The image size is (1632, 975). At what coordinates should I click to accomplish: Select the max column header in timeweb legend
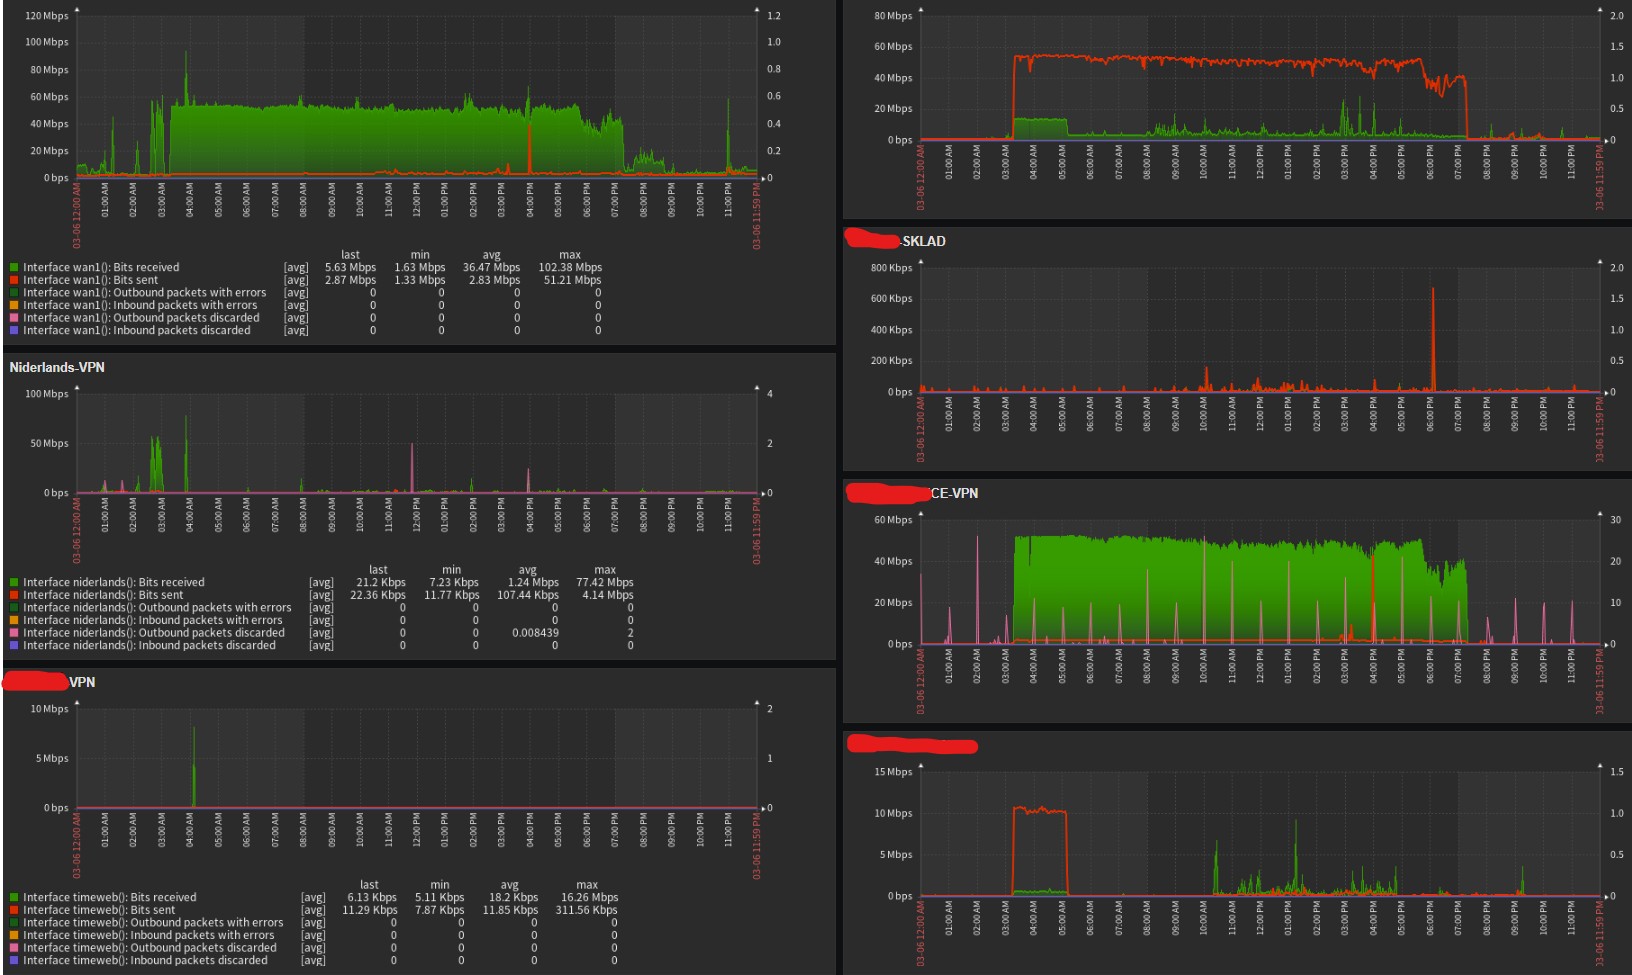pyautogui.click(x=587, y=884)
